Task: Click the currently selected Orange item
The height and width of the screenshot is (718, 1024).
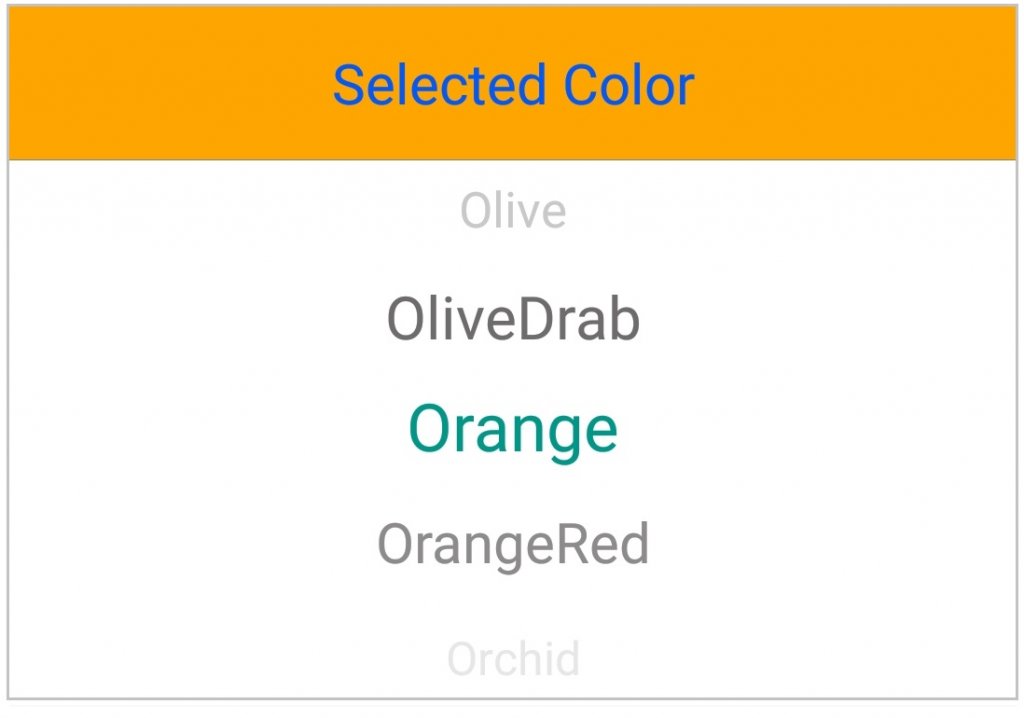Action: pyautogui.click(x=513, y=431)
